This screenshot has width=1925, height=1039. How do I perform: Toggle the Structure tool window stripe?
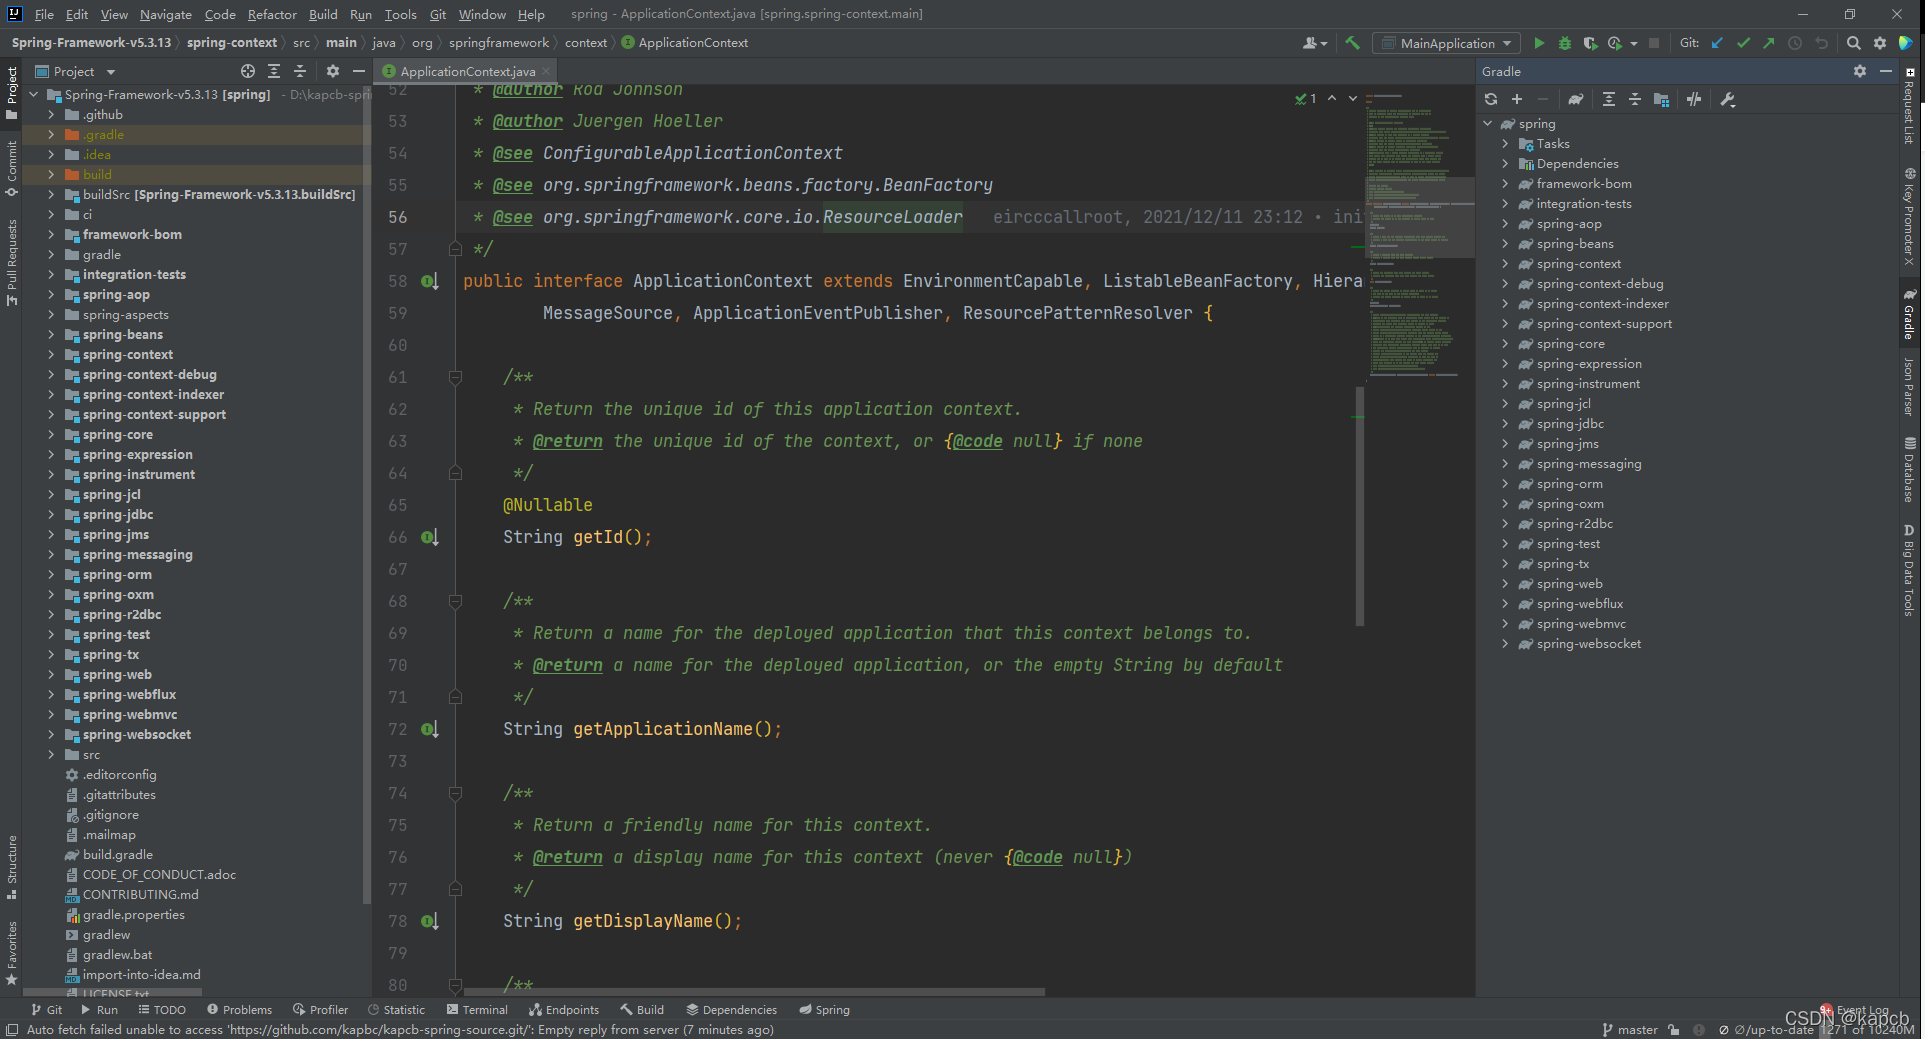point(11,866)
